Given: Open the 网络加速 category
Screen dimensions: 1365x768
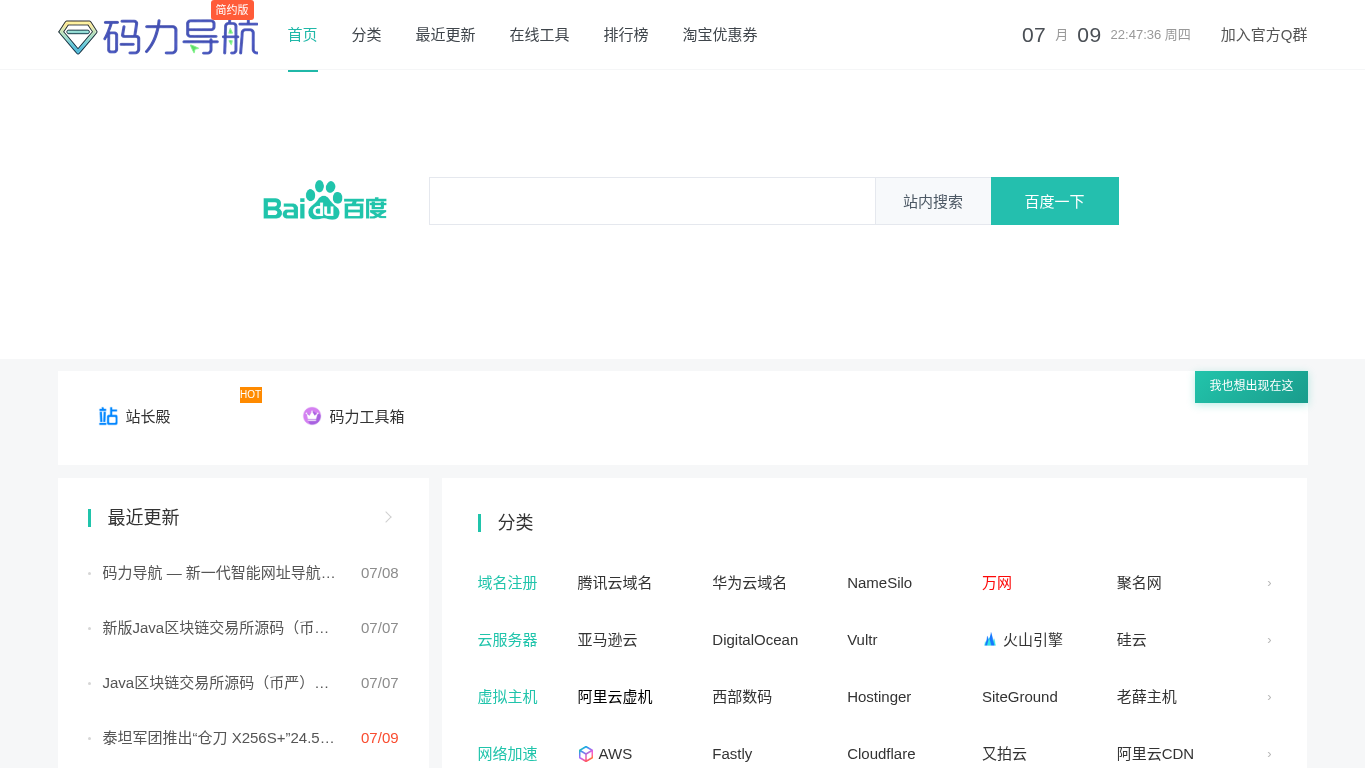Looking at the screenshot, I should coord(508,754).
